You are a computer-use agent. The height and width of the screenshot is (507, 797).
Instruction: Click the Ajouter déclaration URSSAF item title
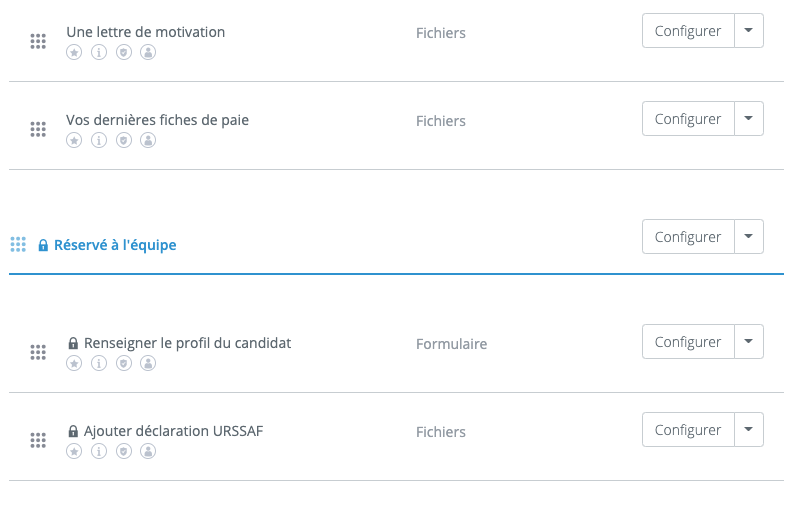[173, 431]
